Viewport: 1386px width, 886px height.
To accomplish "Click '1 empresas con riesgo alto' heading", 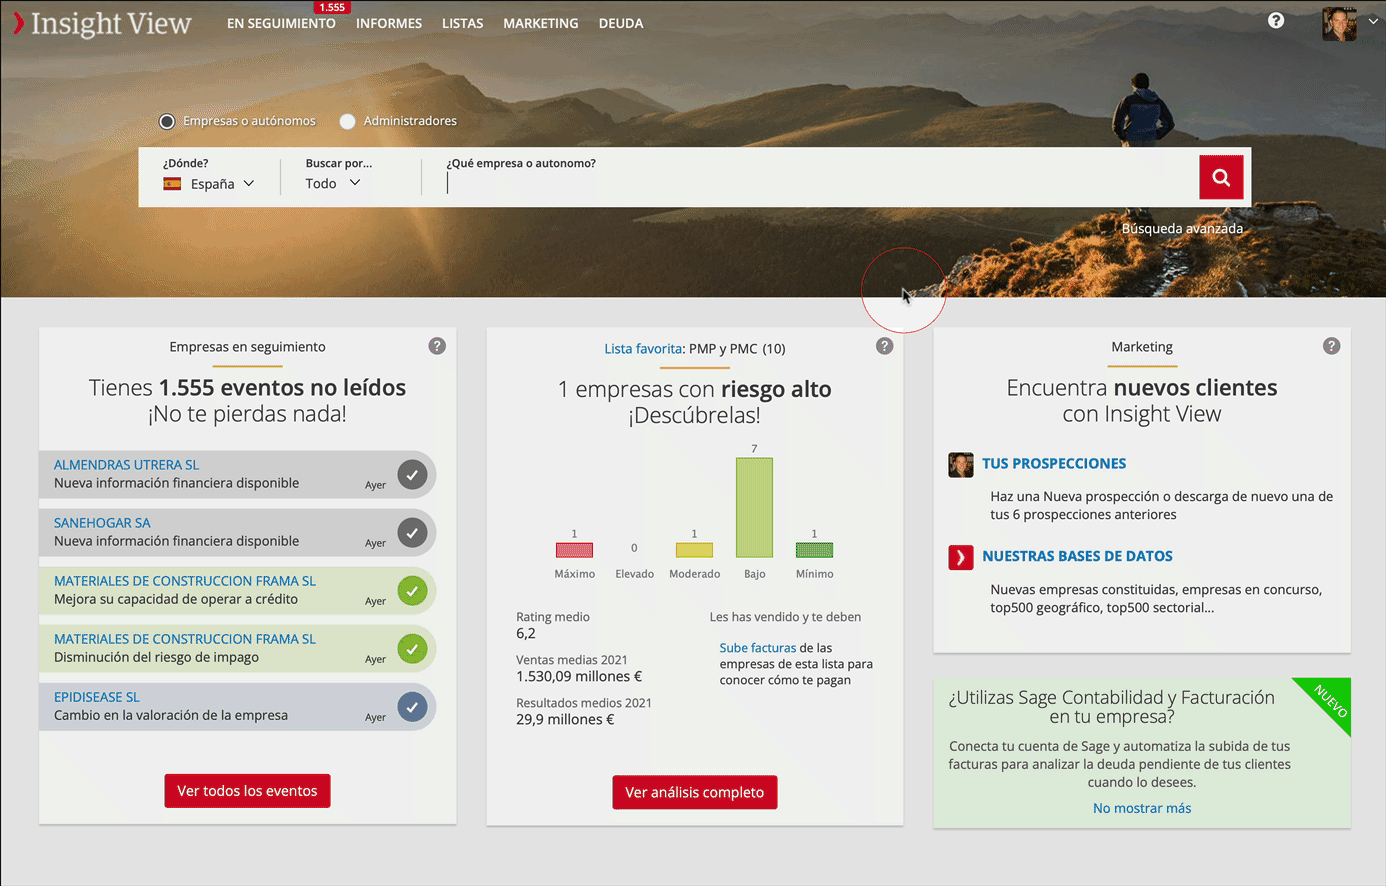I will coord(695,390).
